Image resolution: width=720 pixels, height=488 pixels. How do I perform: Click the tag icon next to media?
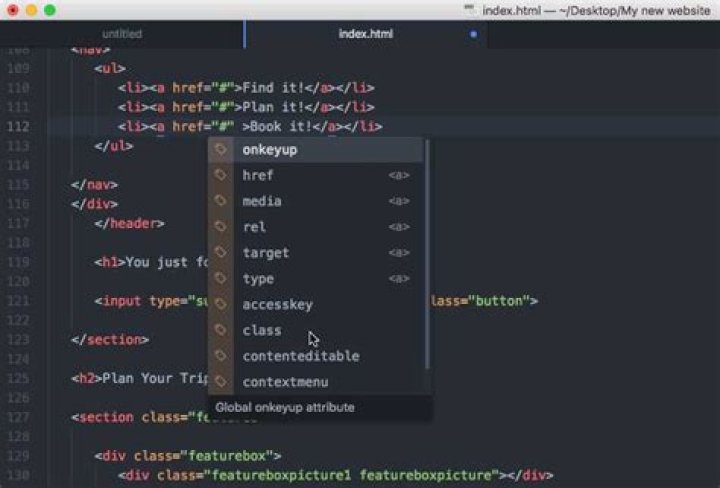(x=221, y=201)
